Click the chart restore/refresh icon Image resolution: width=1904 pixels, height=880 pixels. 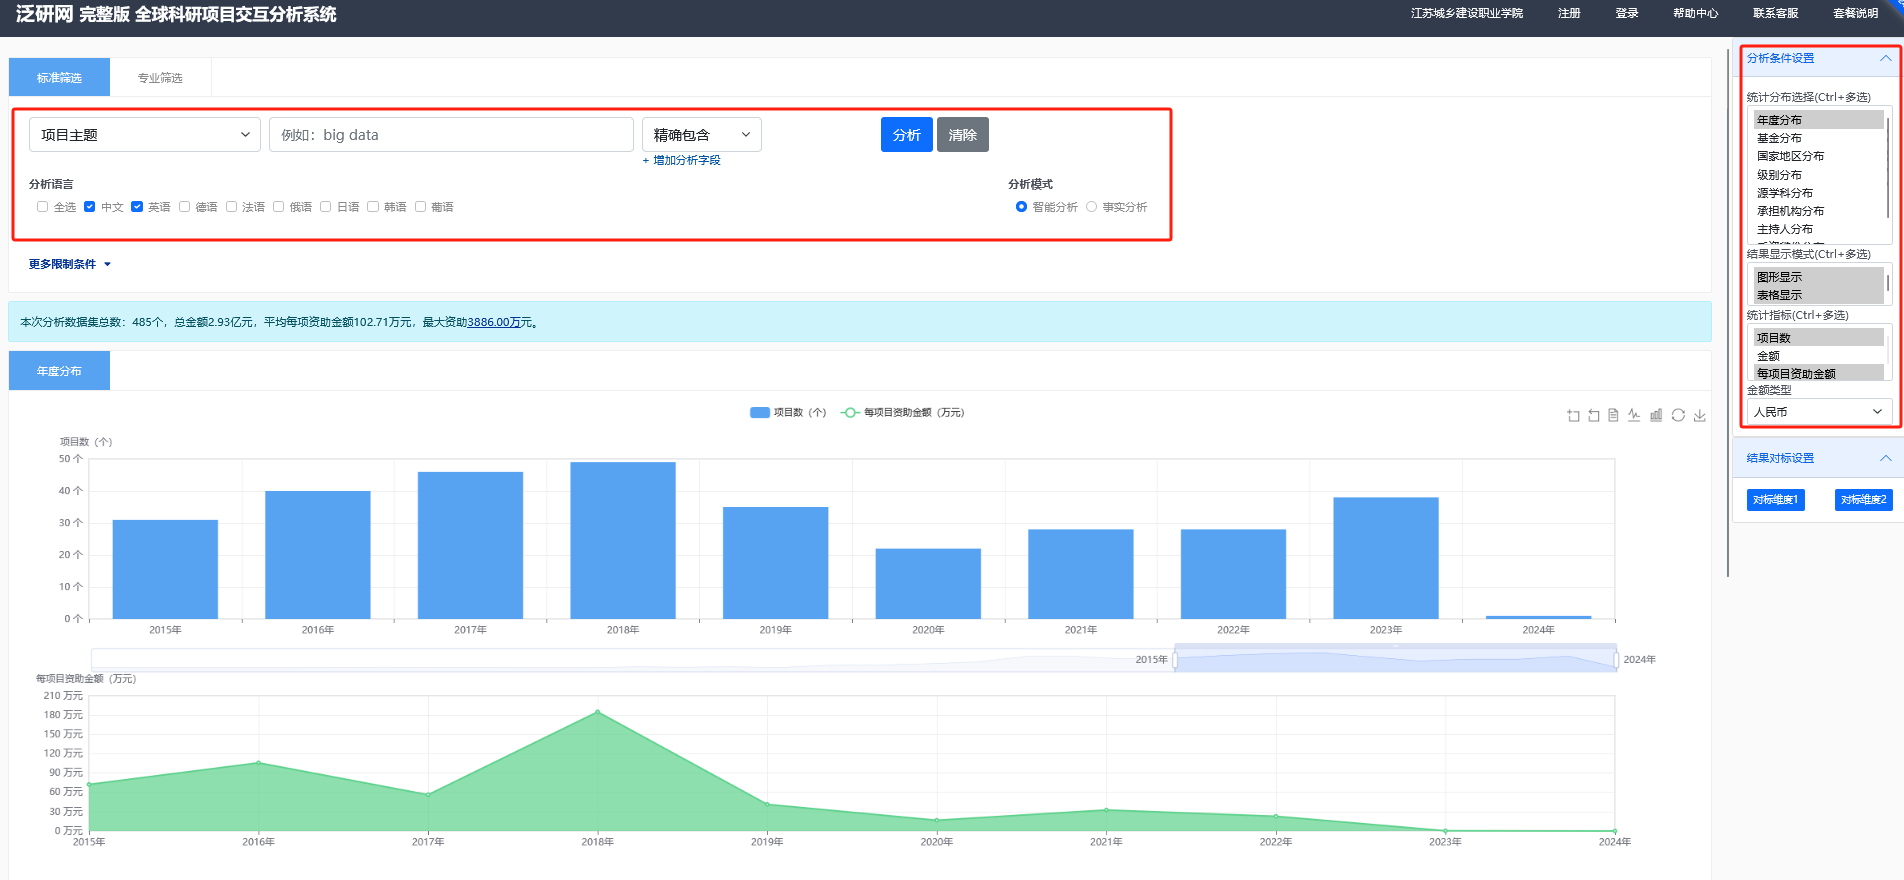pyautogui.click(x=1678, y=415)
